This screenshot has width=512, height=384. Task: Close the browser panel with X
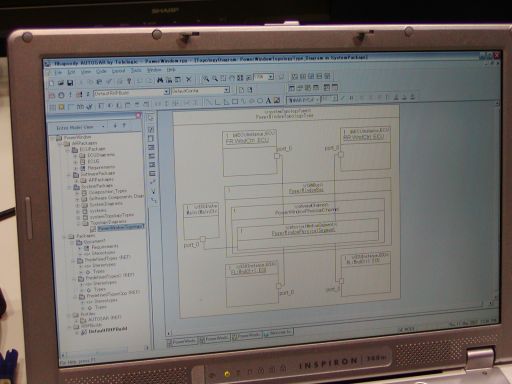[x=138, y=115]
